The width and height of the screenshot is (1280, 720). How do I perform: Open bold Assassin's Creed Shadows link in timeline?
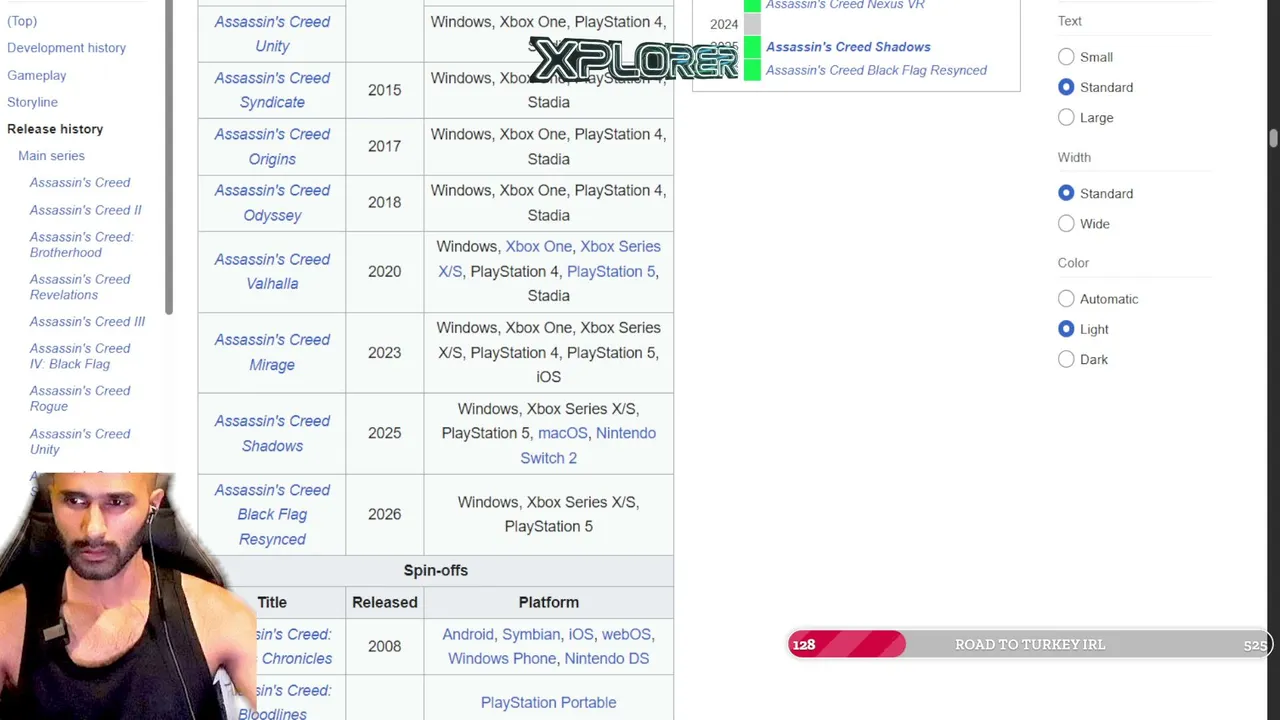(848, 47)
